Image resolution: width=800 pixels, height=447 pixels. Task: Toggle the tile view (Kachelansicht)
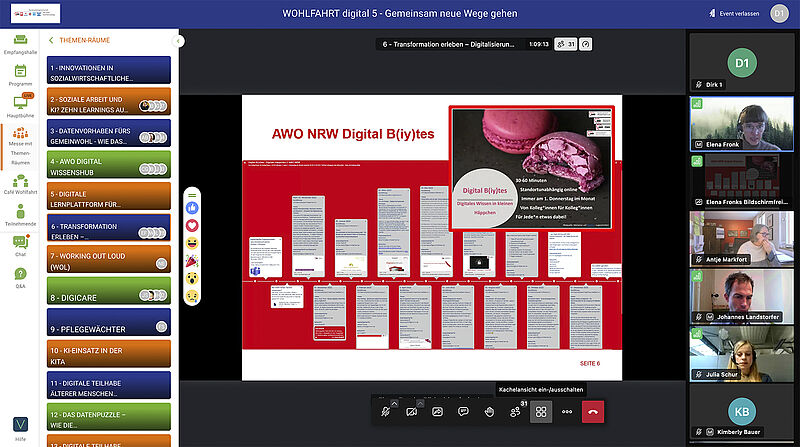(541, 411)
